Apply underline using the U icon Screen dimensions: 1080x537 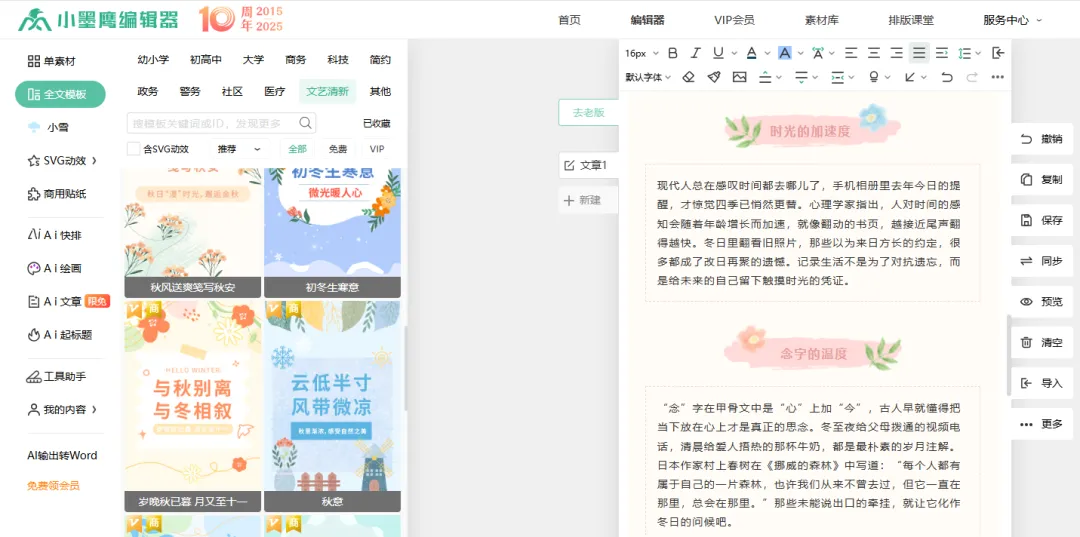(718, 53)
